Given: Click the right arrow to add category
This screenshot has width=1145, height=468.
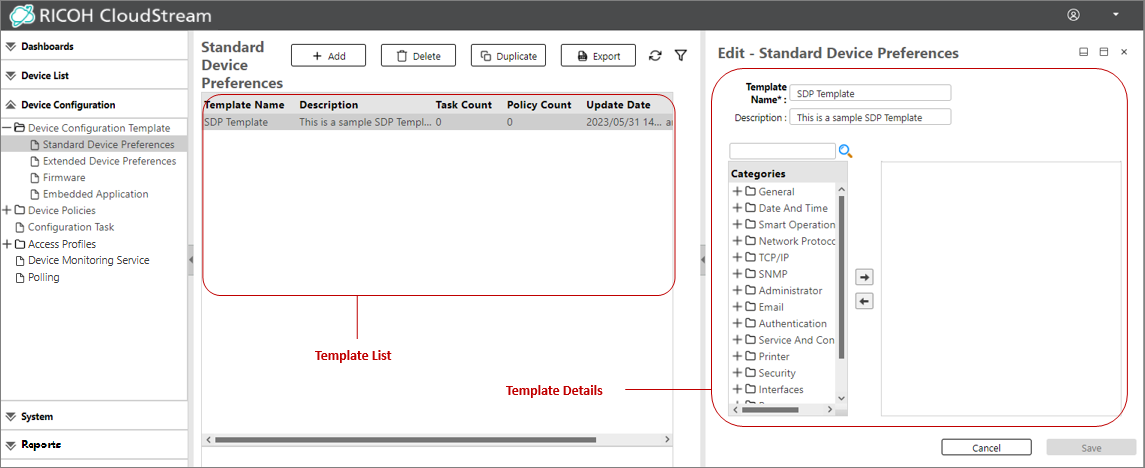Looking at the screenshot, I should (865, 276).
